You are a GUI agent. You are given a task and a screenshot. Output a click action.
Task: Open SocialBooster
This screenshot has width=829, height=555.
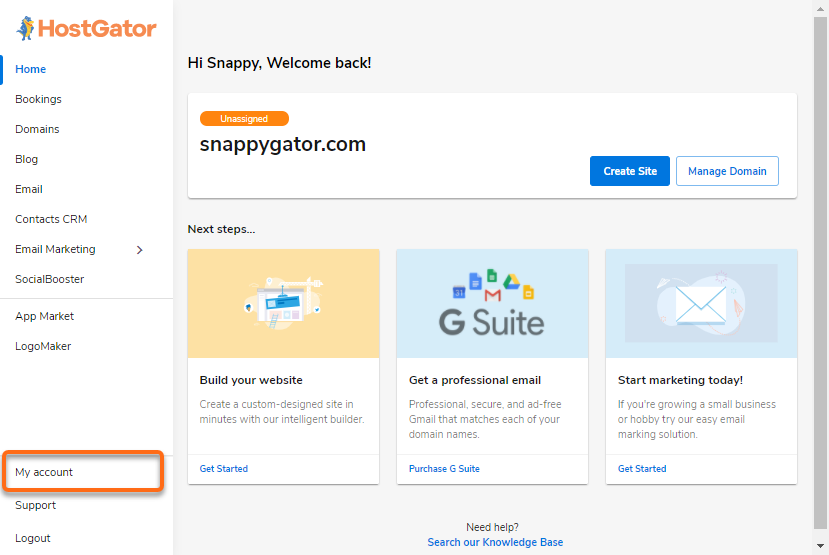pos(50,279)
